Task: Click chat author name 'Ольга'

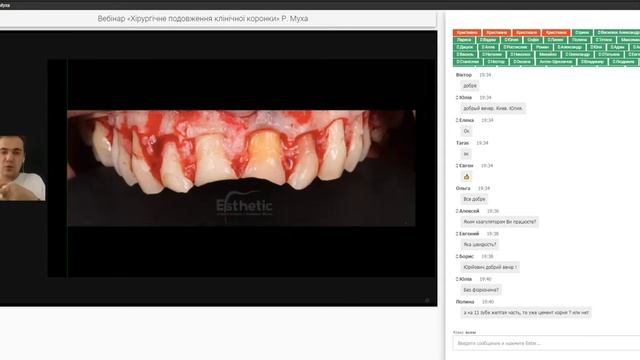Action: [463, 188]
